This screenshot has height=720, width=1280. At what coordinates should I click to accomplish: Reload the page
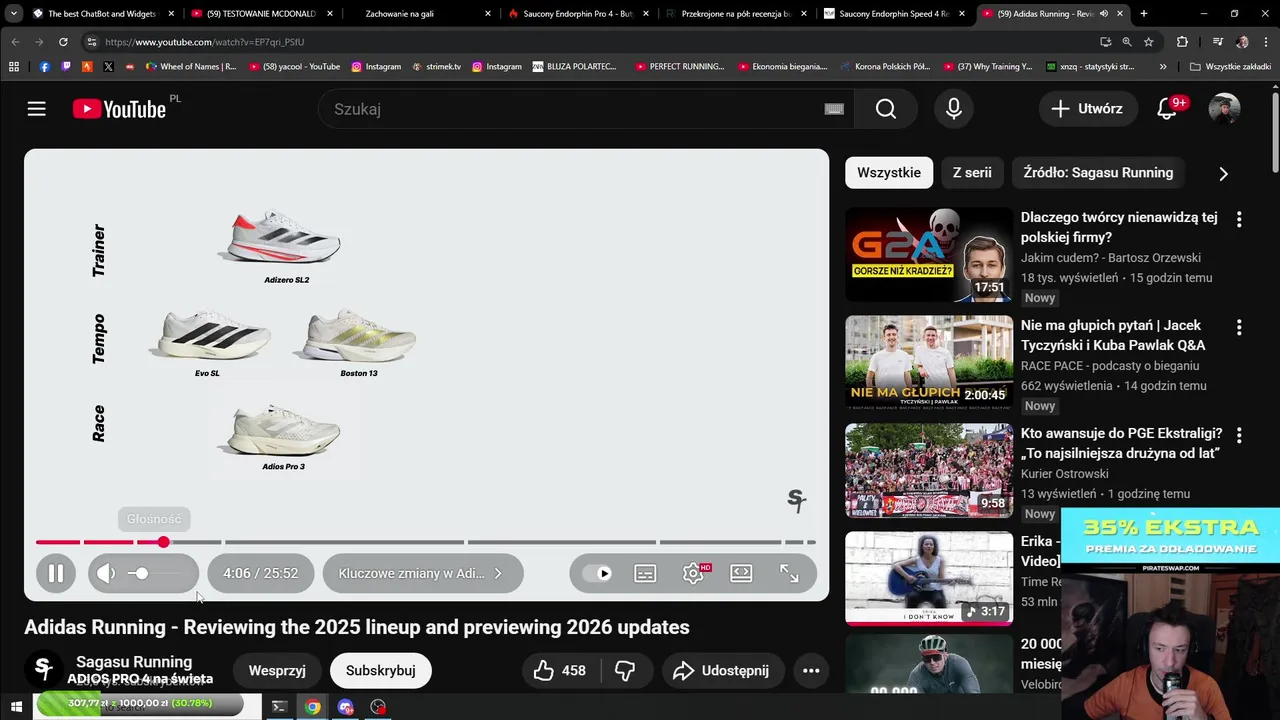pos(63,42)
